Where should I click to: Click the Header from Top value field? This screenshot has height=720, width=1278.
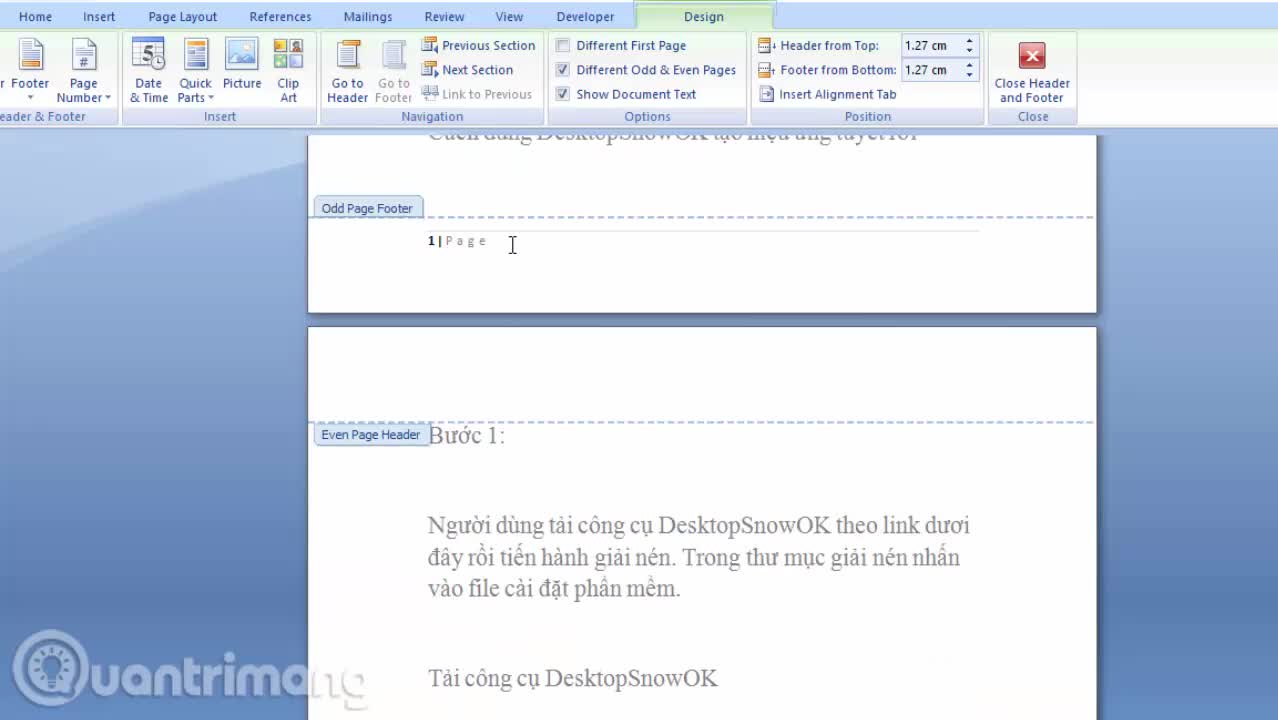point(931,45)
